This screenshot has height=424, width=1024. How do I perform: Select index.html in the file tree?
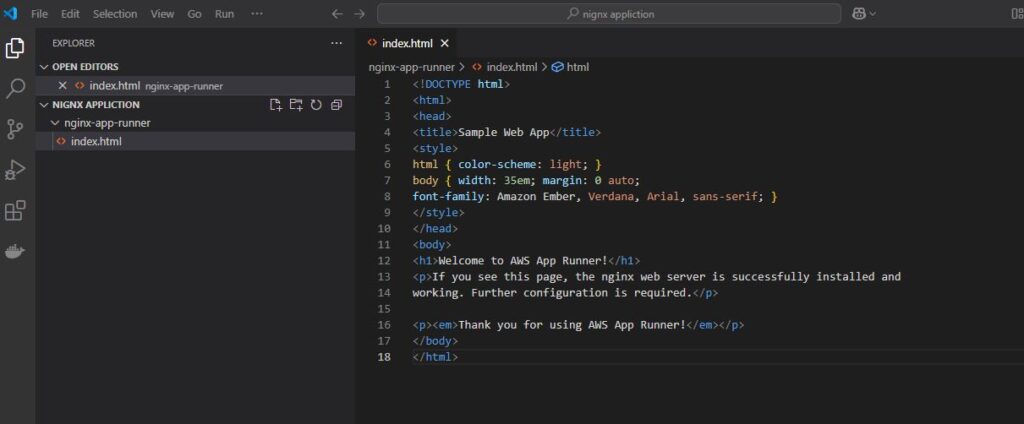pyautogui.click(x=96, y=141)
